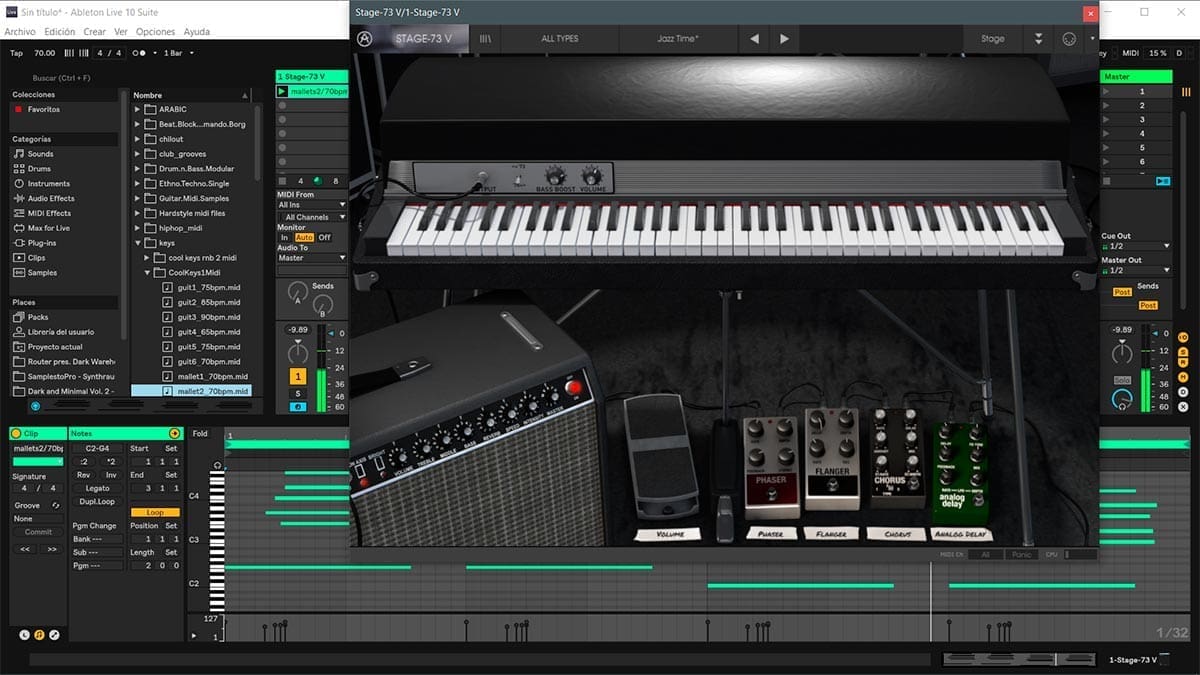Viewport: 1200px width, 675px height.
Task: Launch the mallets2/70bpm clip play button
Action: click(283, 91)
